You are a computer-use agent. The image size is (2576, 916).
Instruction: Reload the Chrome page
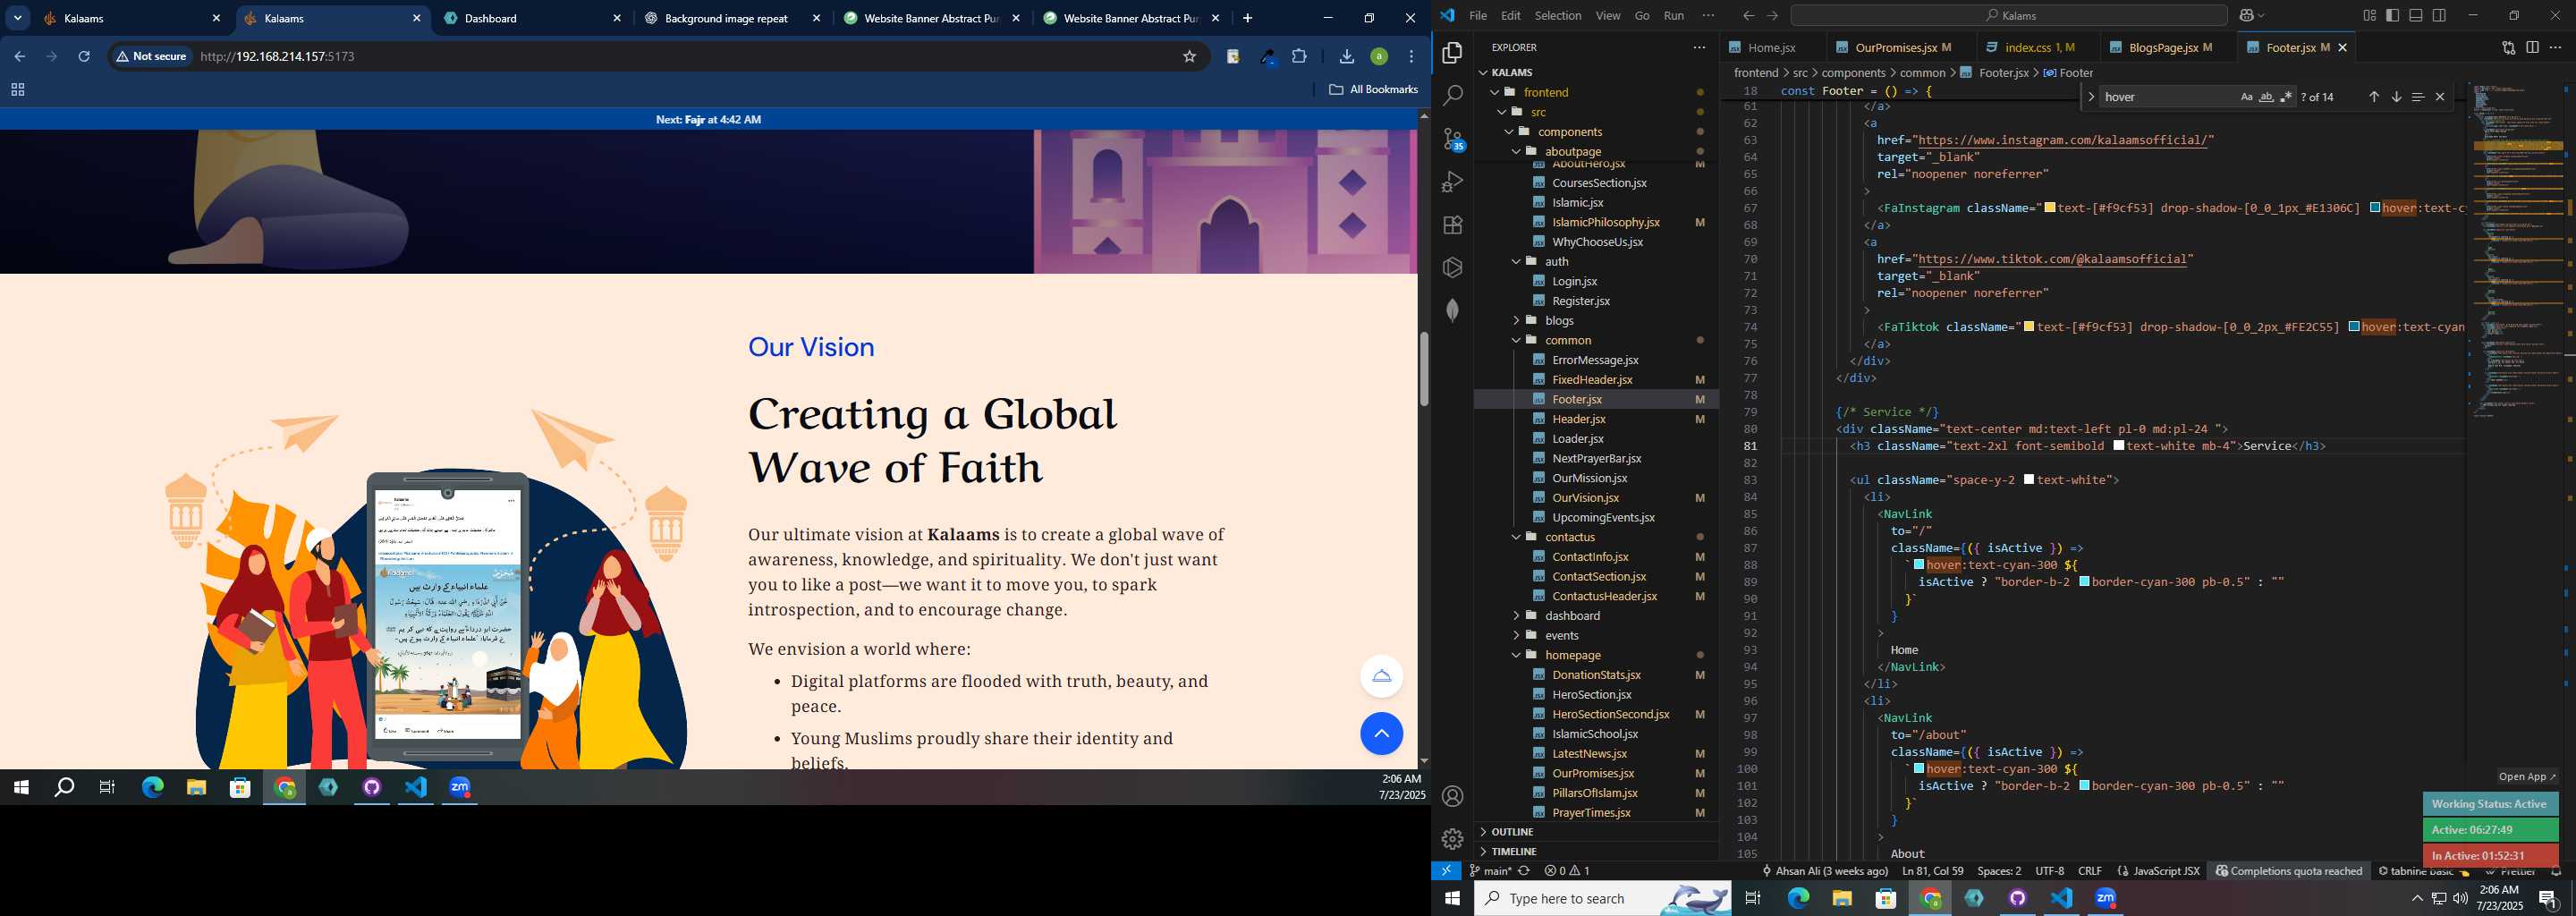point(84,56)
